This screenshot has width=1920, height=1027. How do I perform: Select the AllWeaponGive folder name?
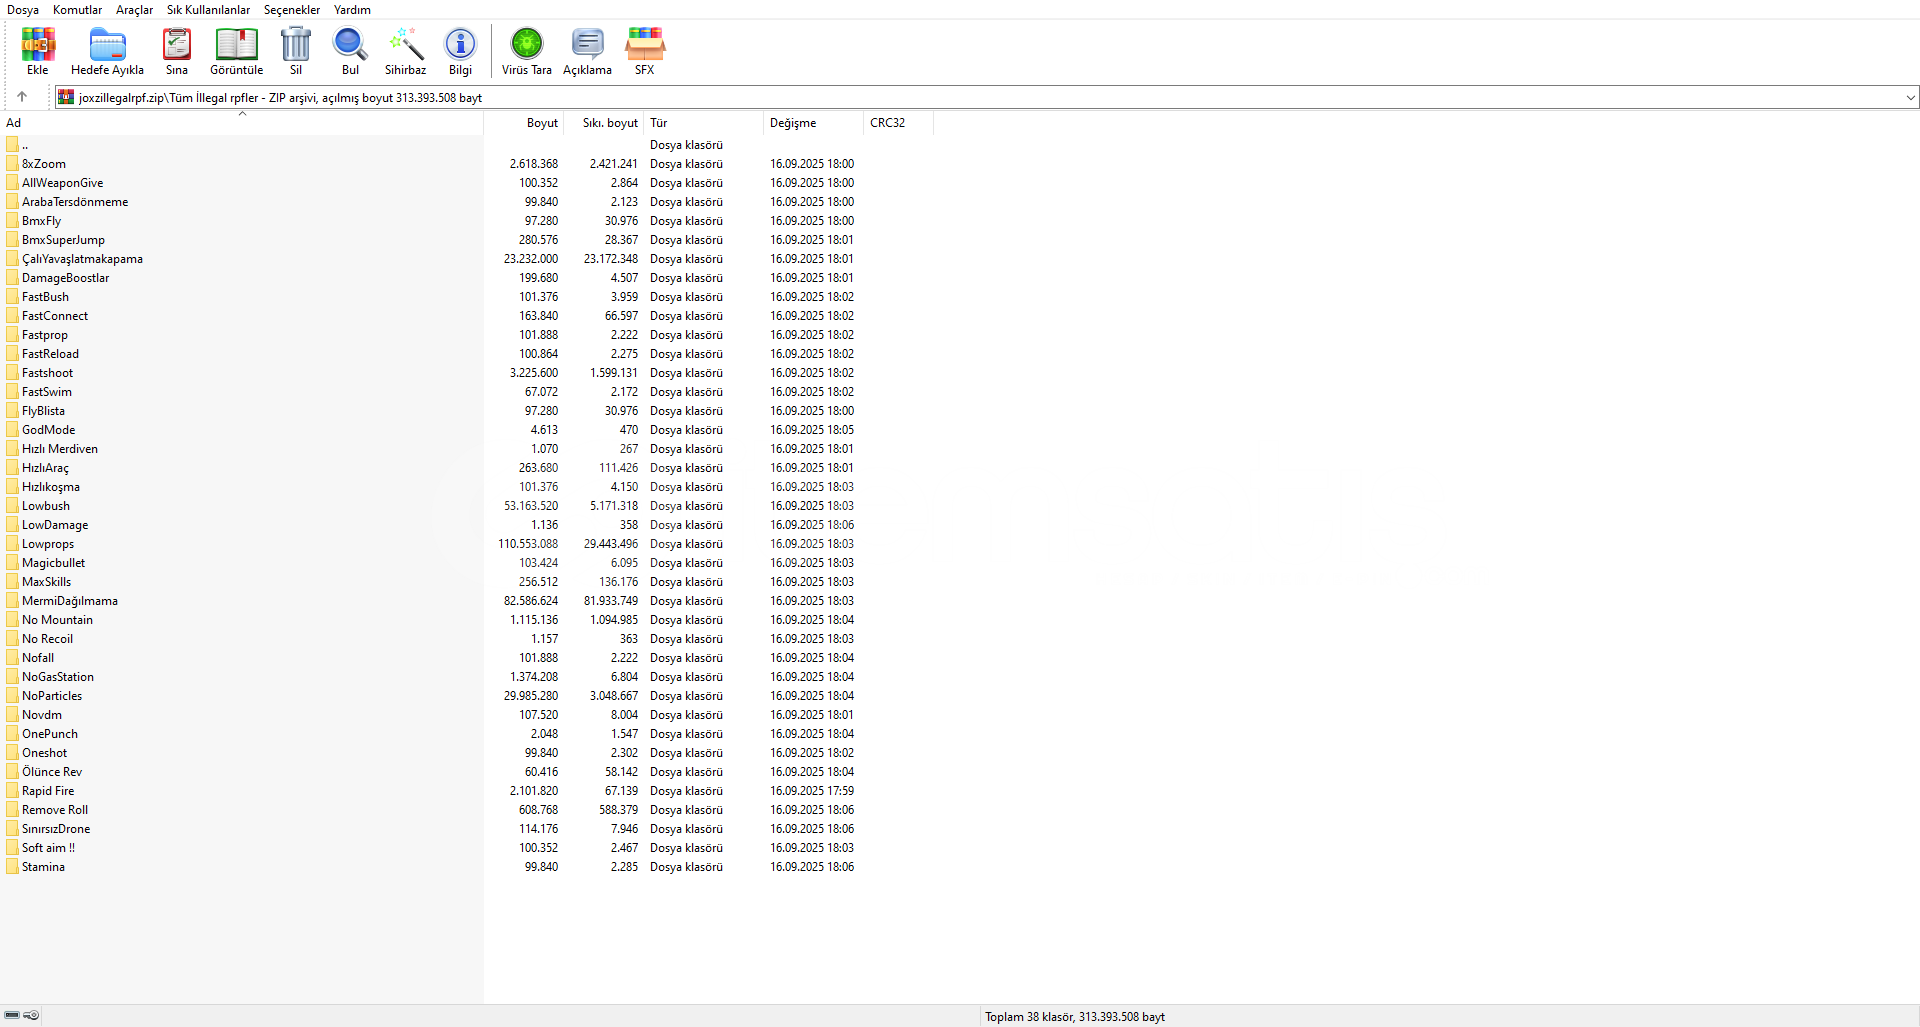click(63, 183)
